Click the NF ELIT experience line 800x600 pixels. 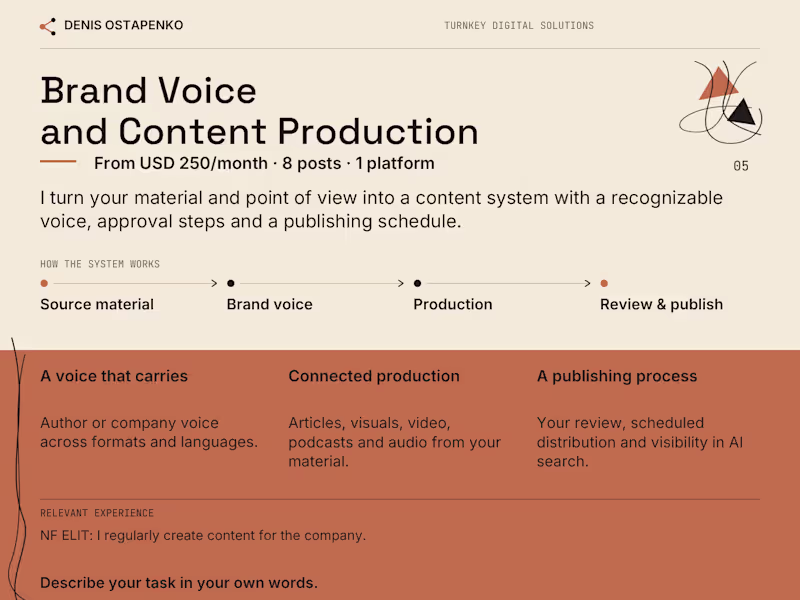(x=203, y=535)
